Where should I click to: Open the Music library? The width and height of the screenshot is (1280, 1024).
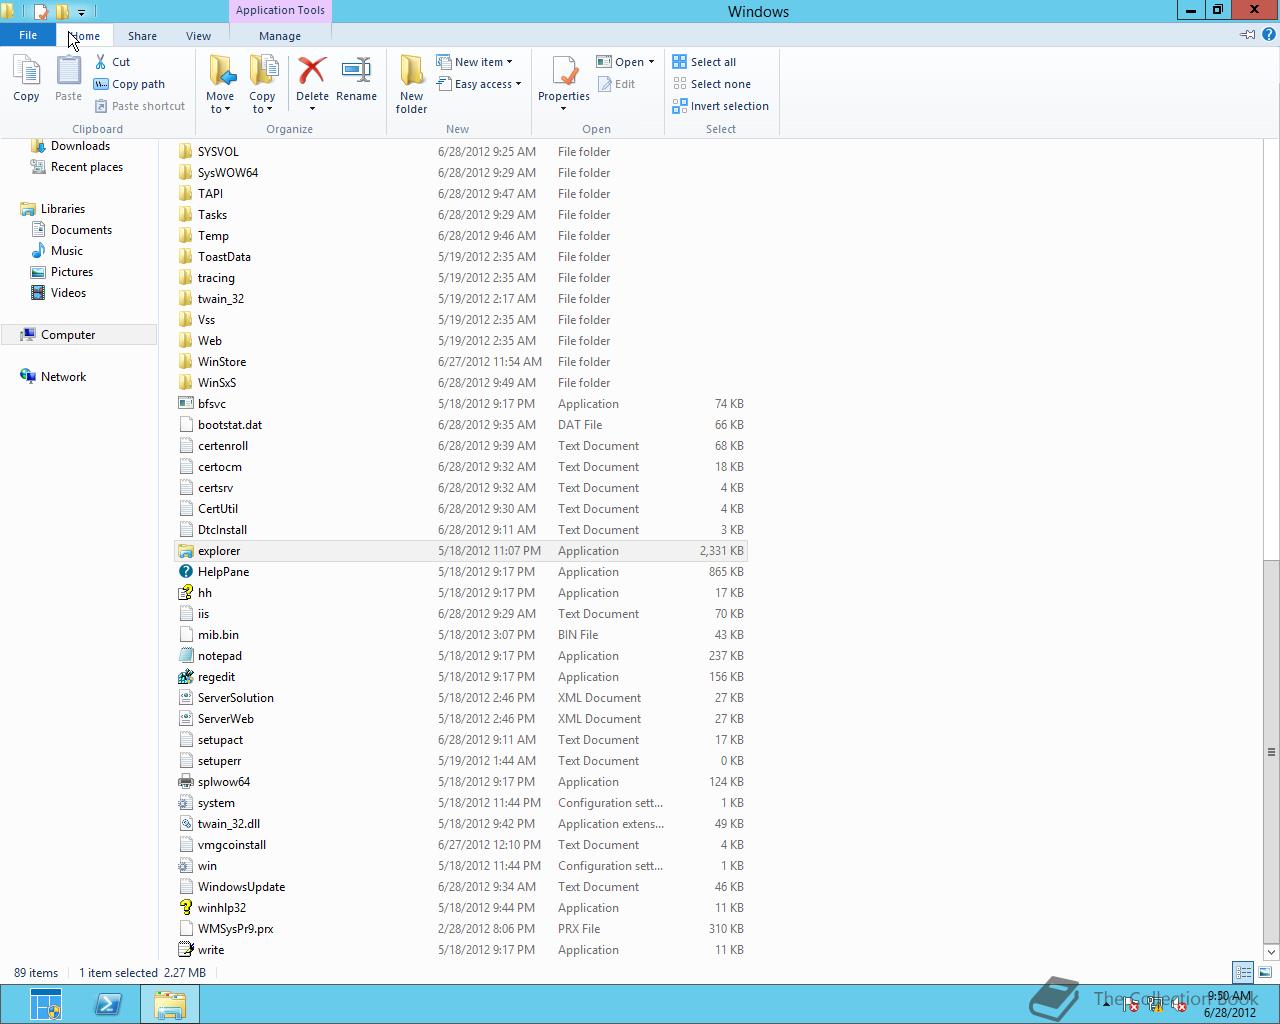pos(67,251)
